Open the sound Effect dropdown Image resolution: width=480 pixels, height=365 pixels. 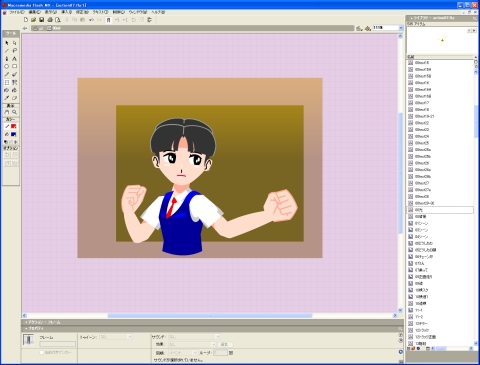[x=213, y=344]
